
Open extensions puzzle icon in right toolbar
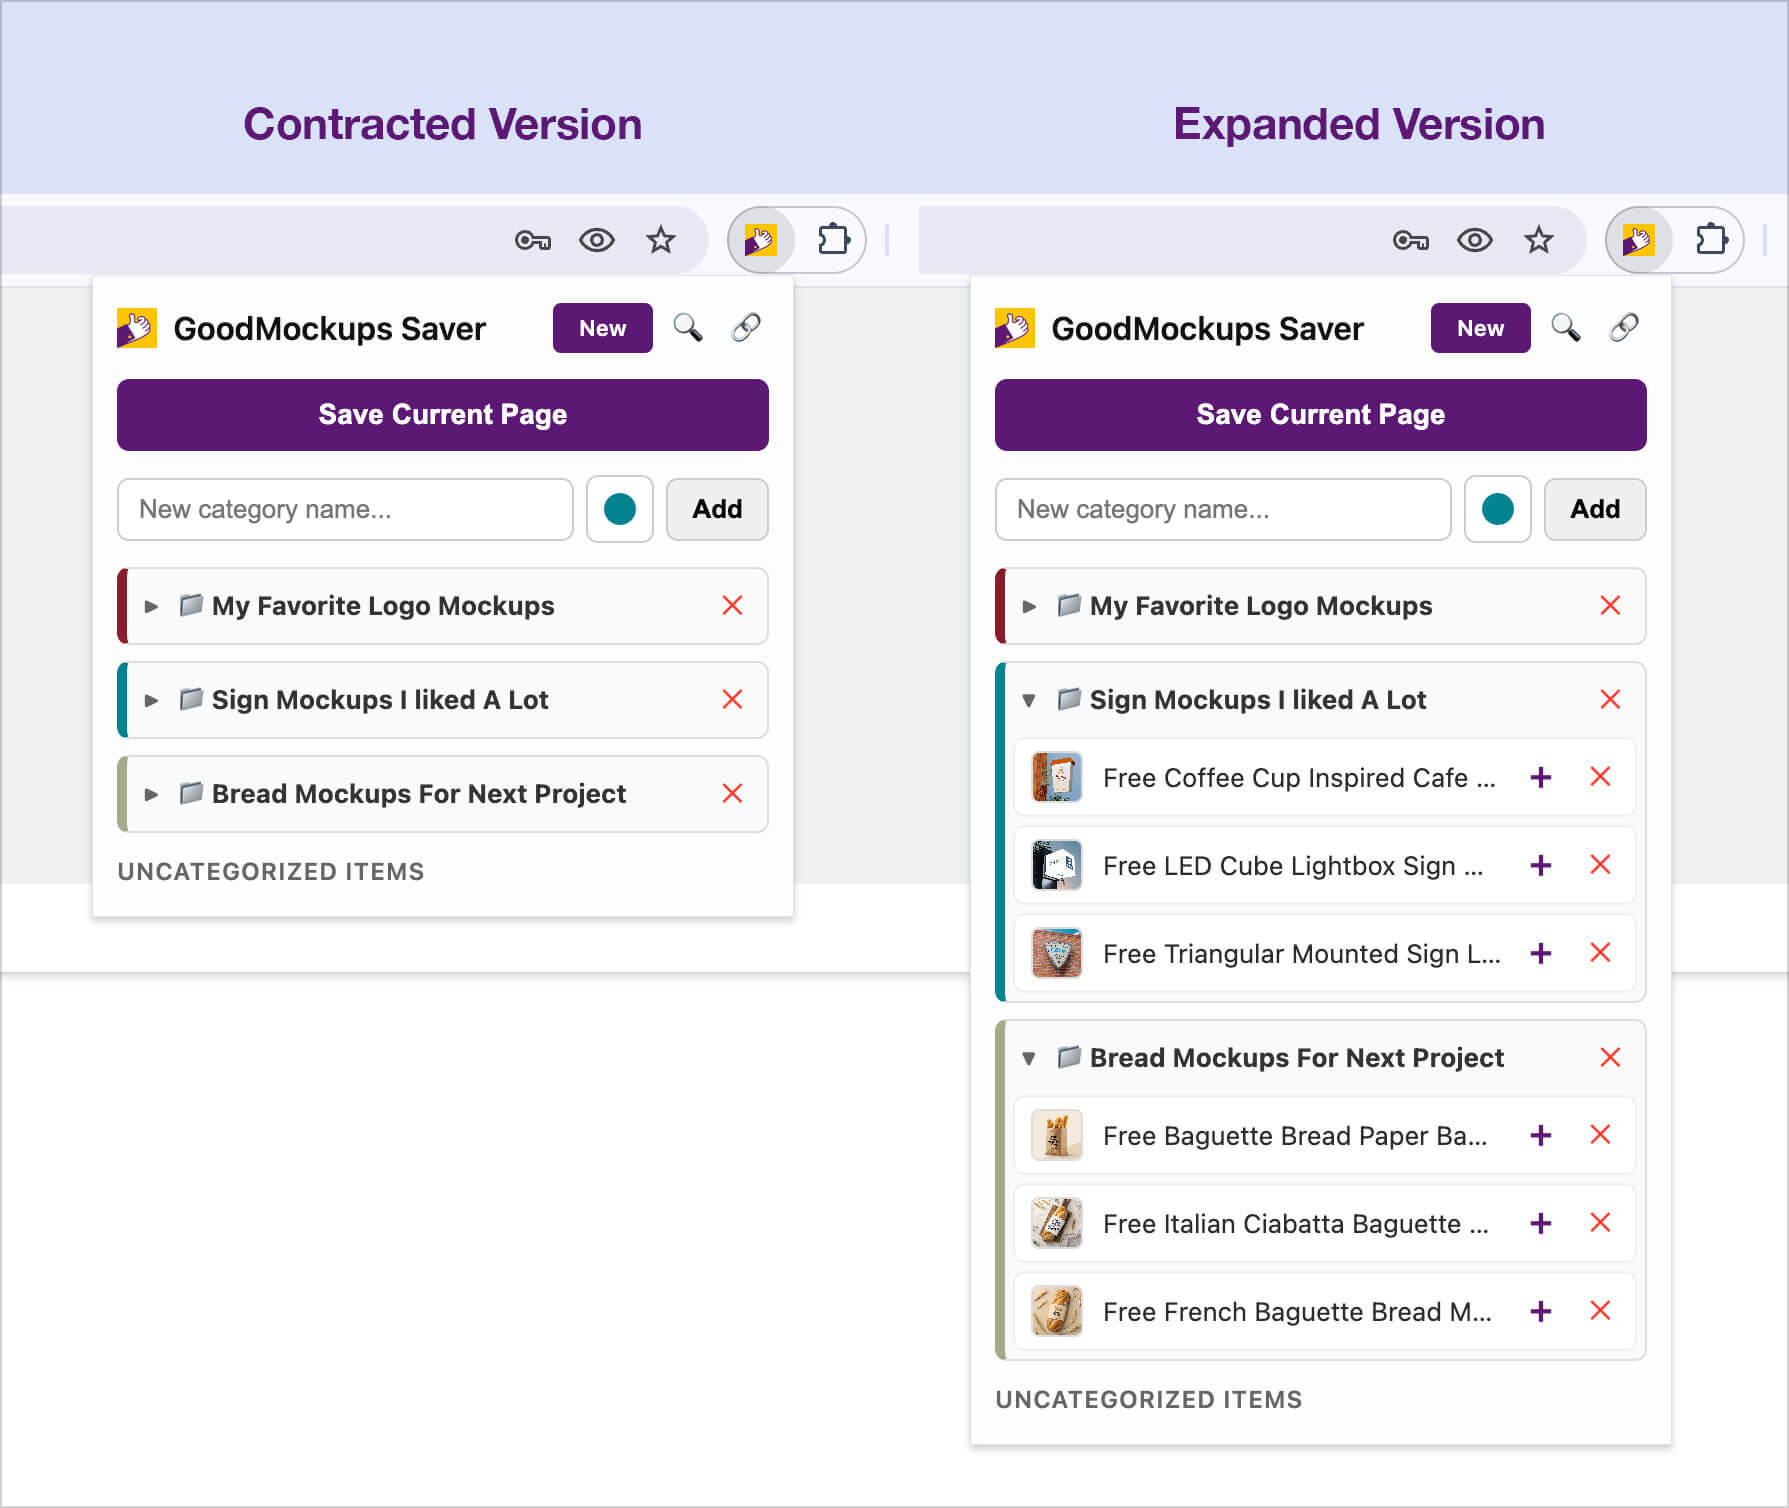click(x=1712, y=240)
